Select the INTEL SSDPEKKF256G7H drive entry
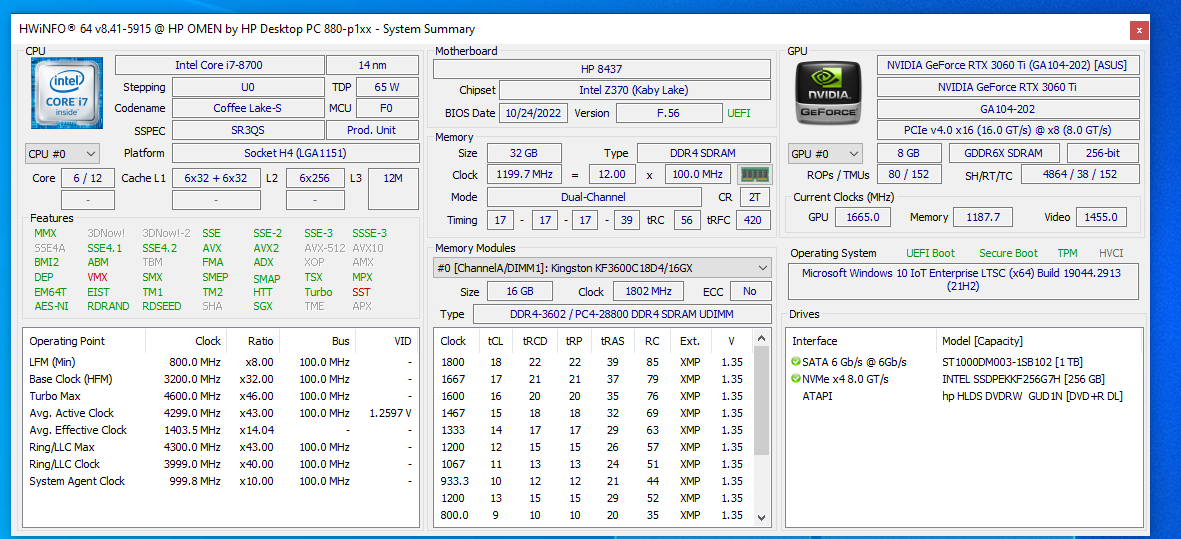Screen dimensions: 1181x539 point(1022,379)
